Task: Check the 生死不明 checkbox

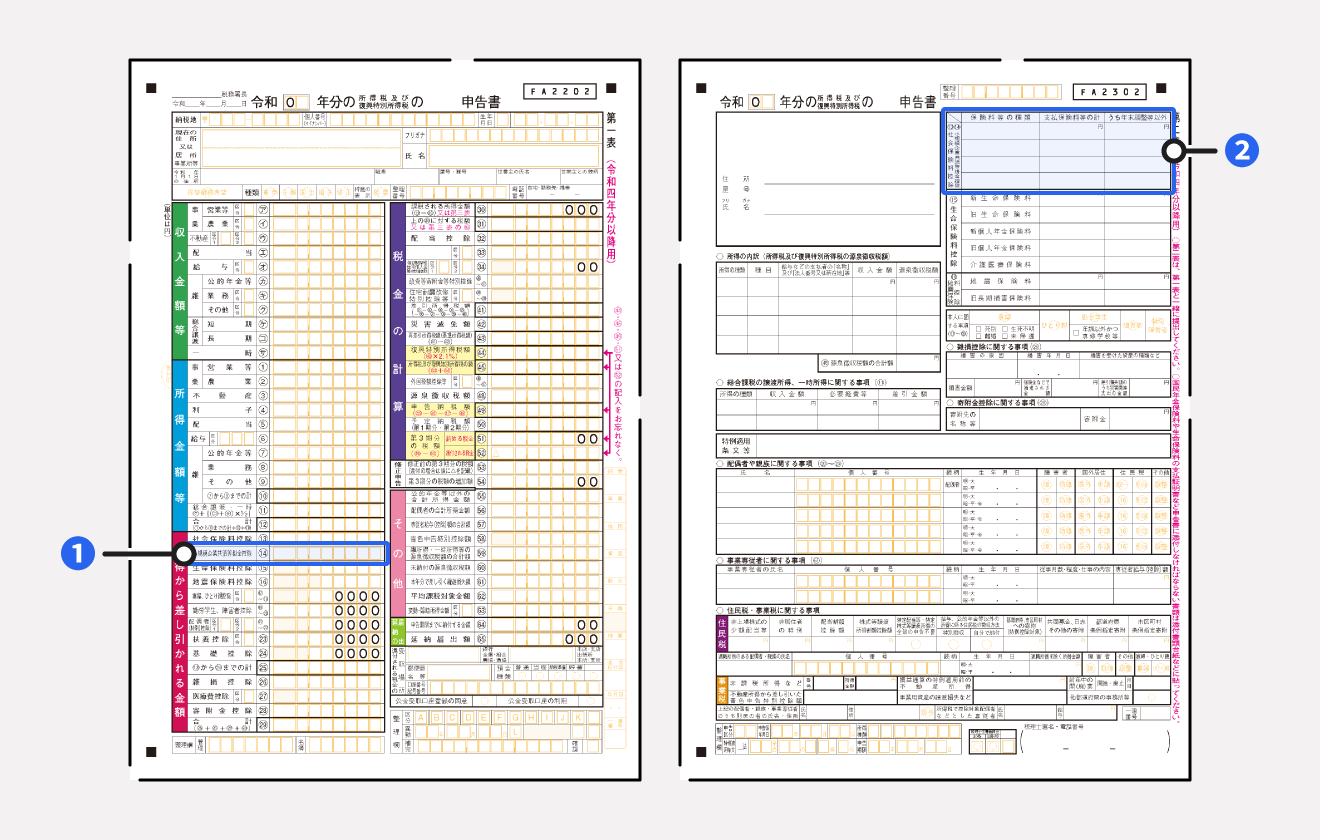Action: [x=1005, y=327]
